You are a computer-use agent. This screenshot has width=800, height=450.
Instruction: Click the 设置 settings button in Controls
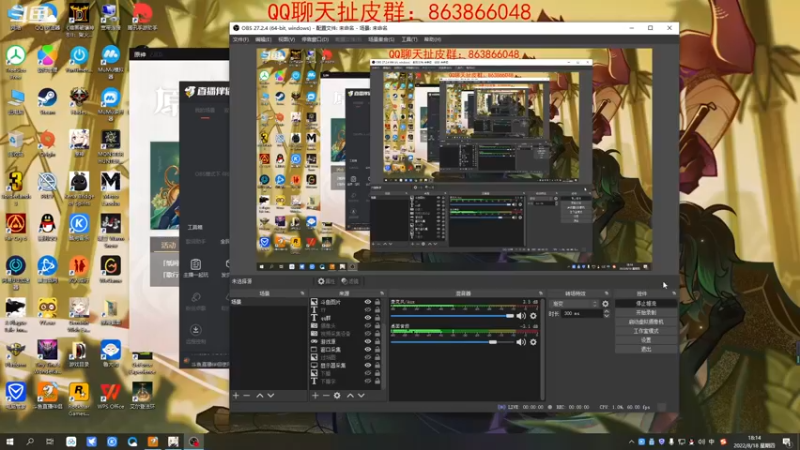[646, 340]
